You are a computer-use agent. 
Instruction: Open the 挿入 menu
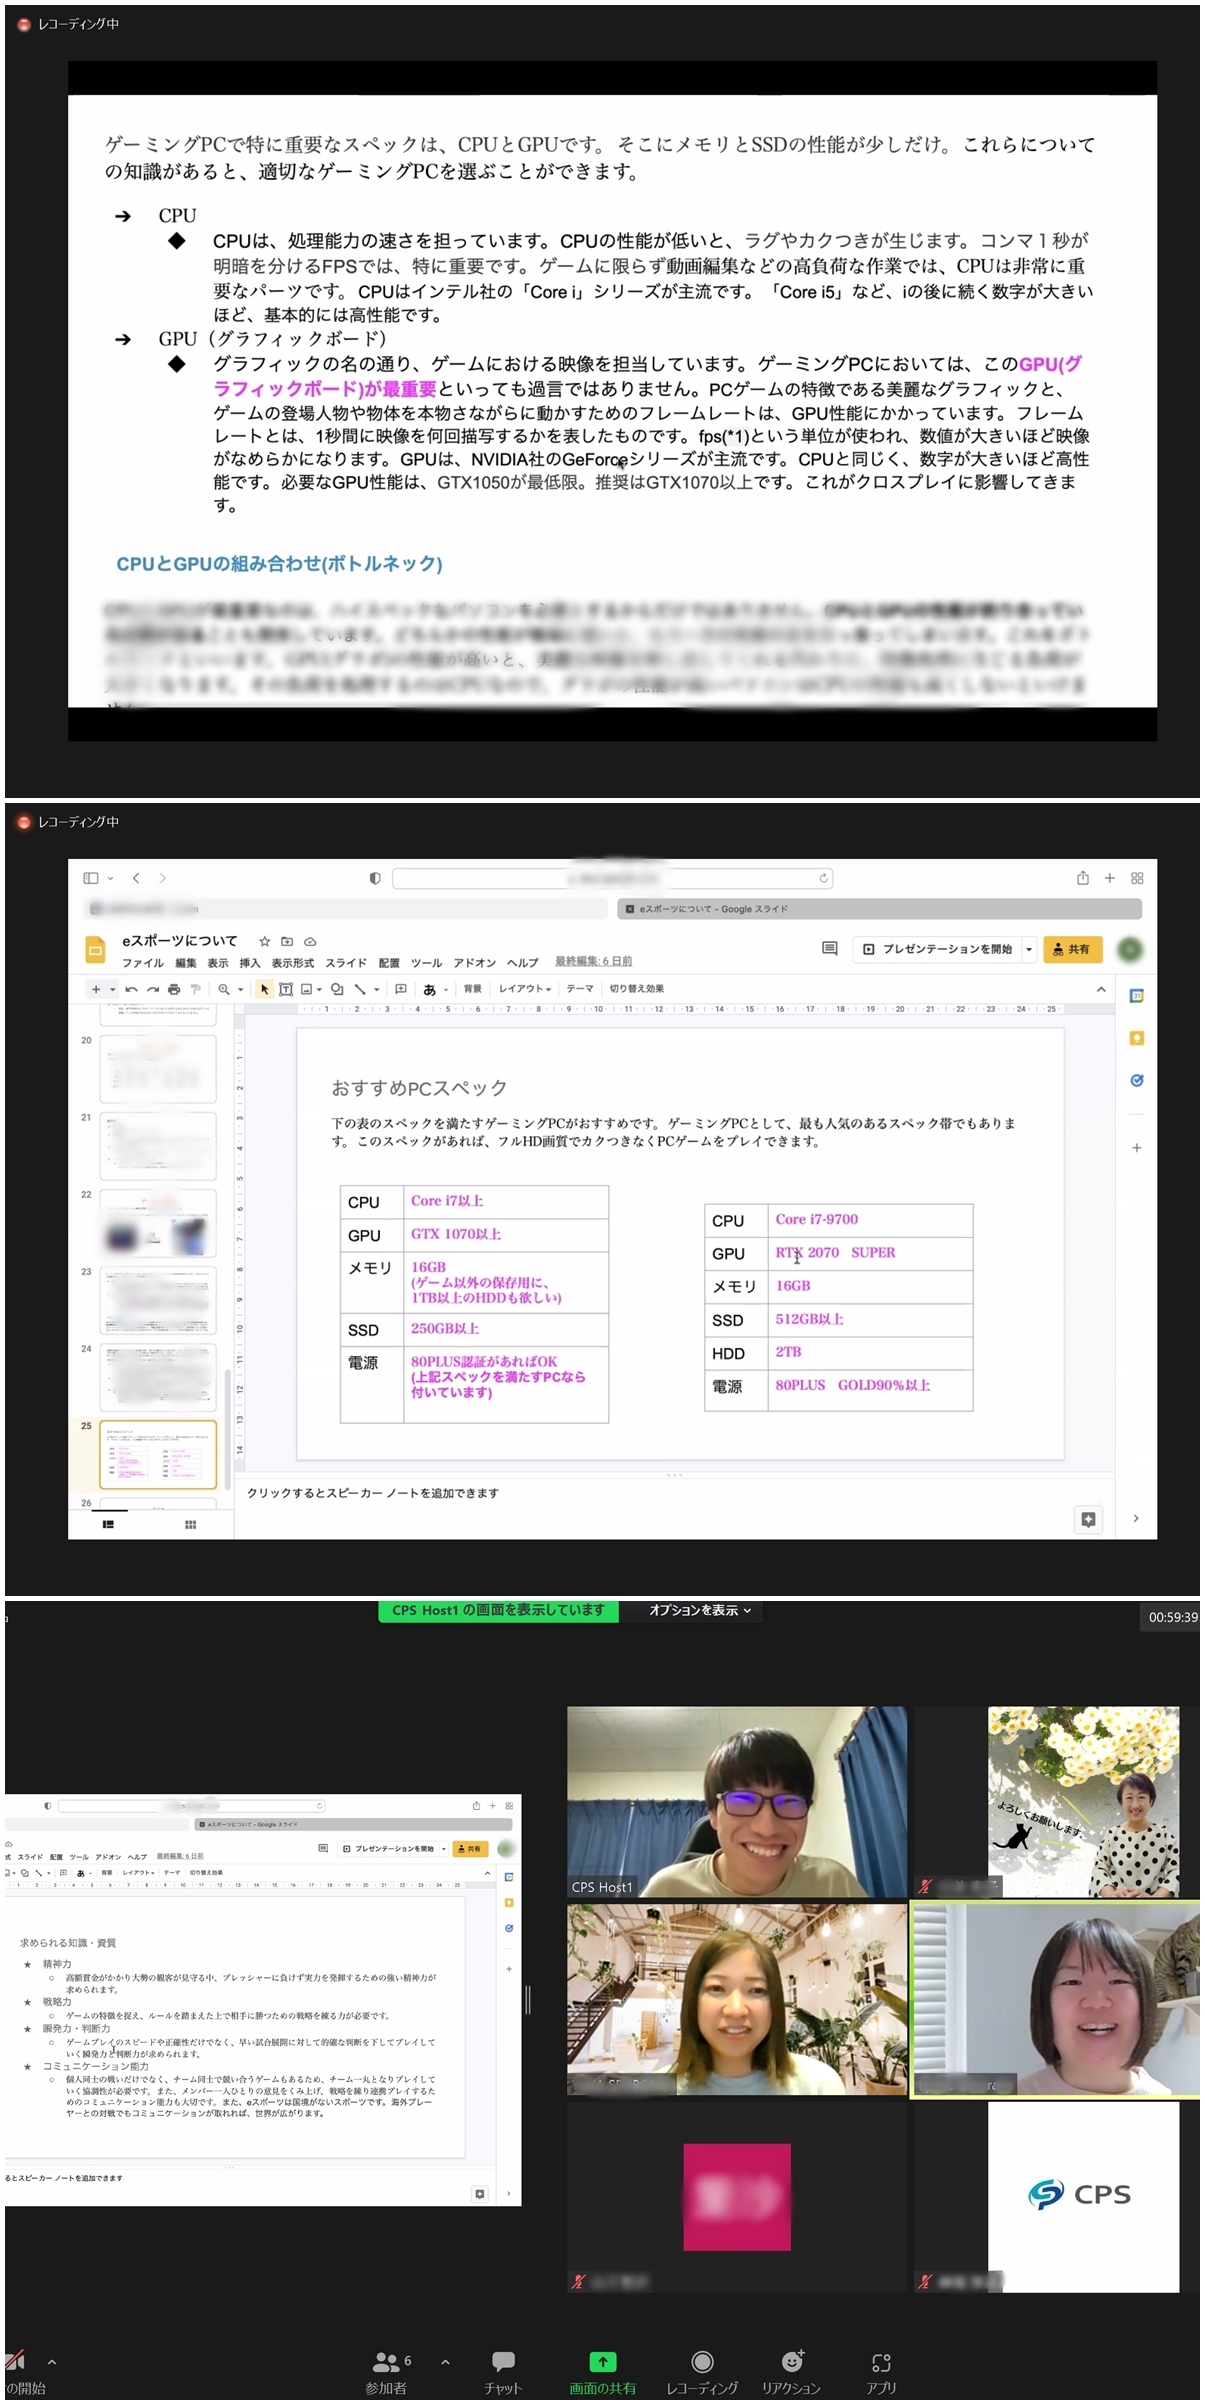250,963
